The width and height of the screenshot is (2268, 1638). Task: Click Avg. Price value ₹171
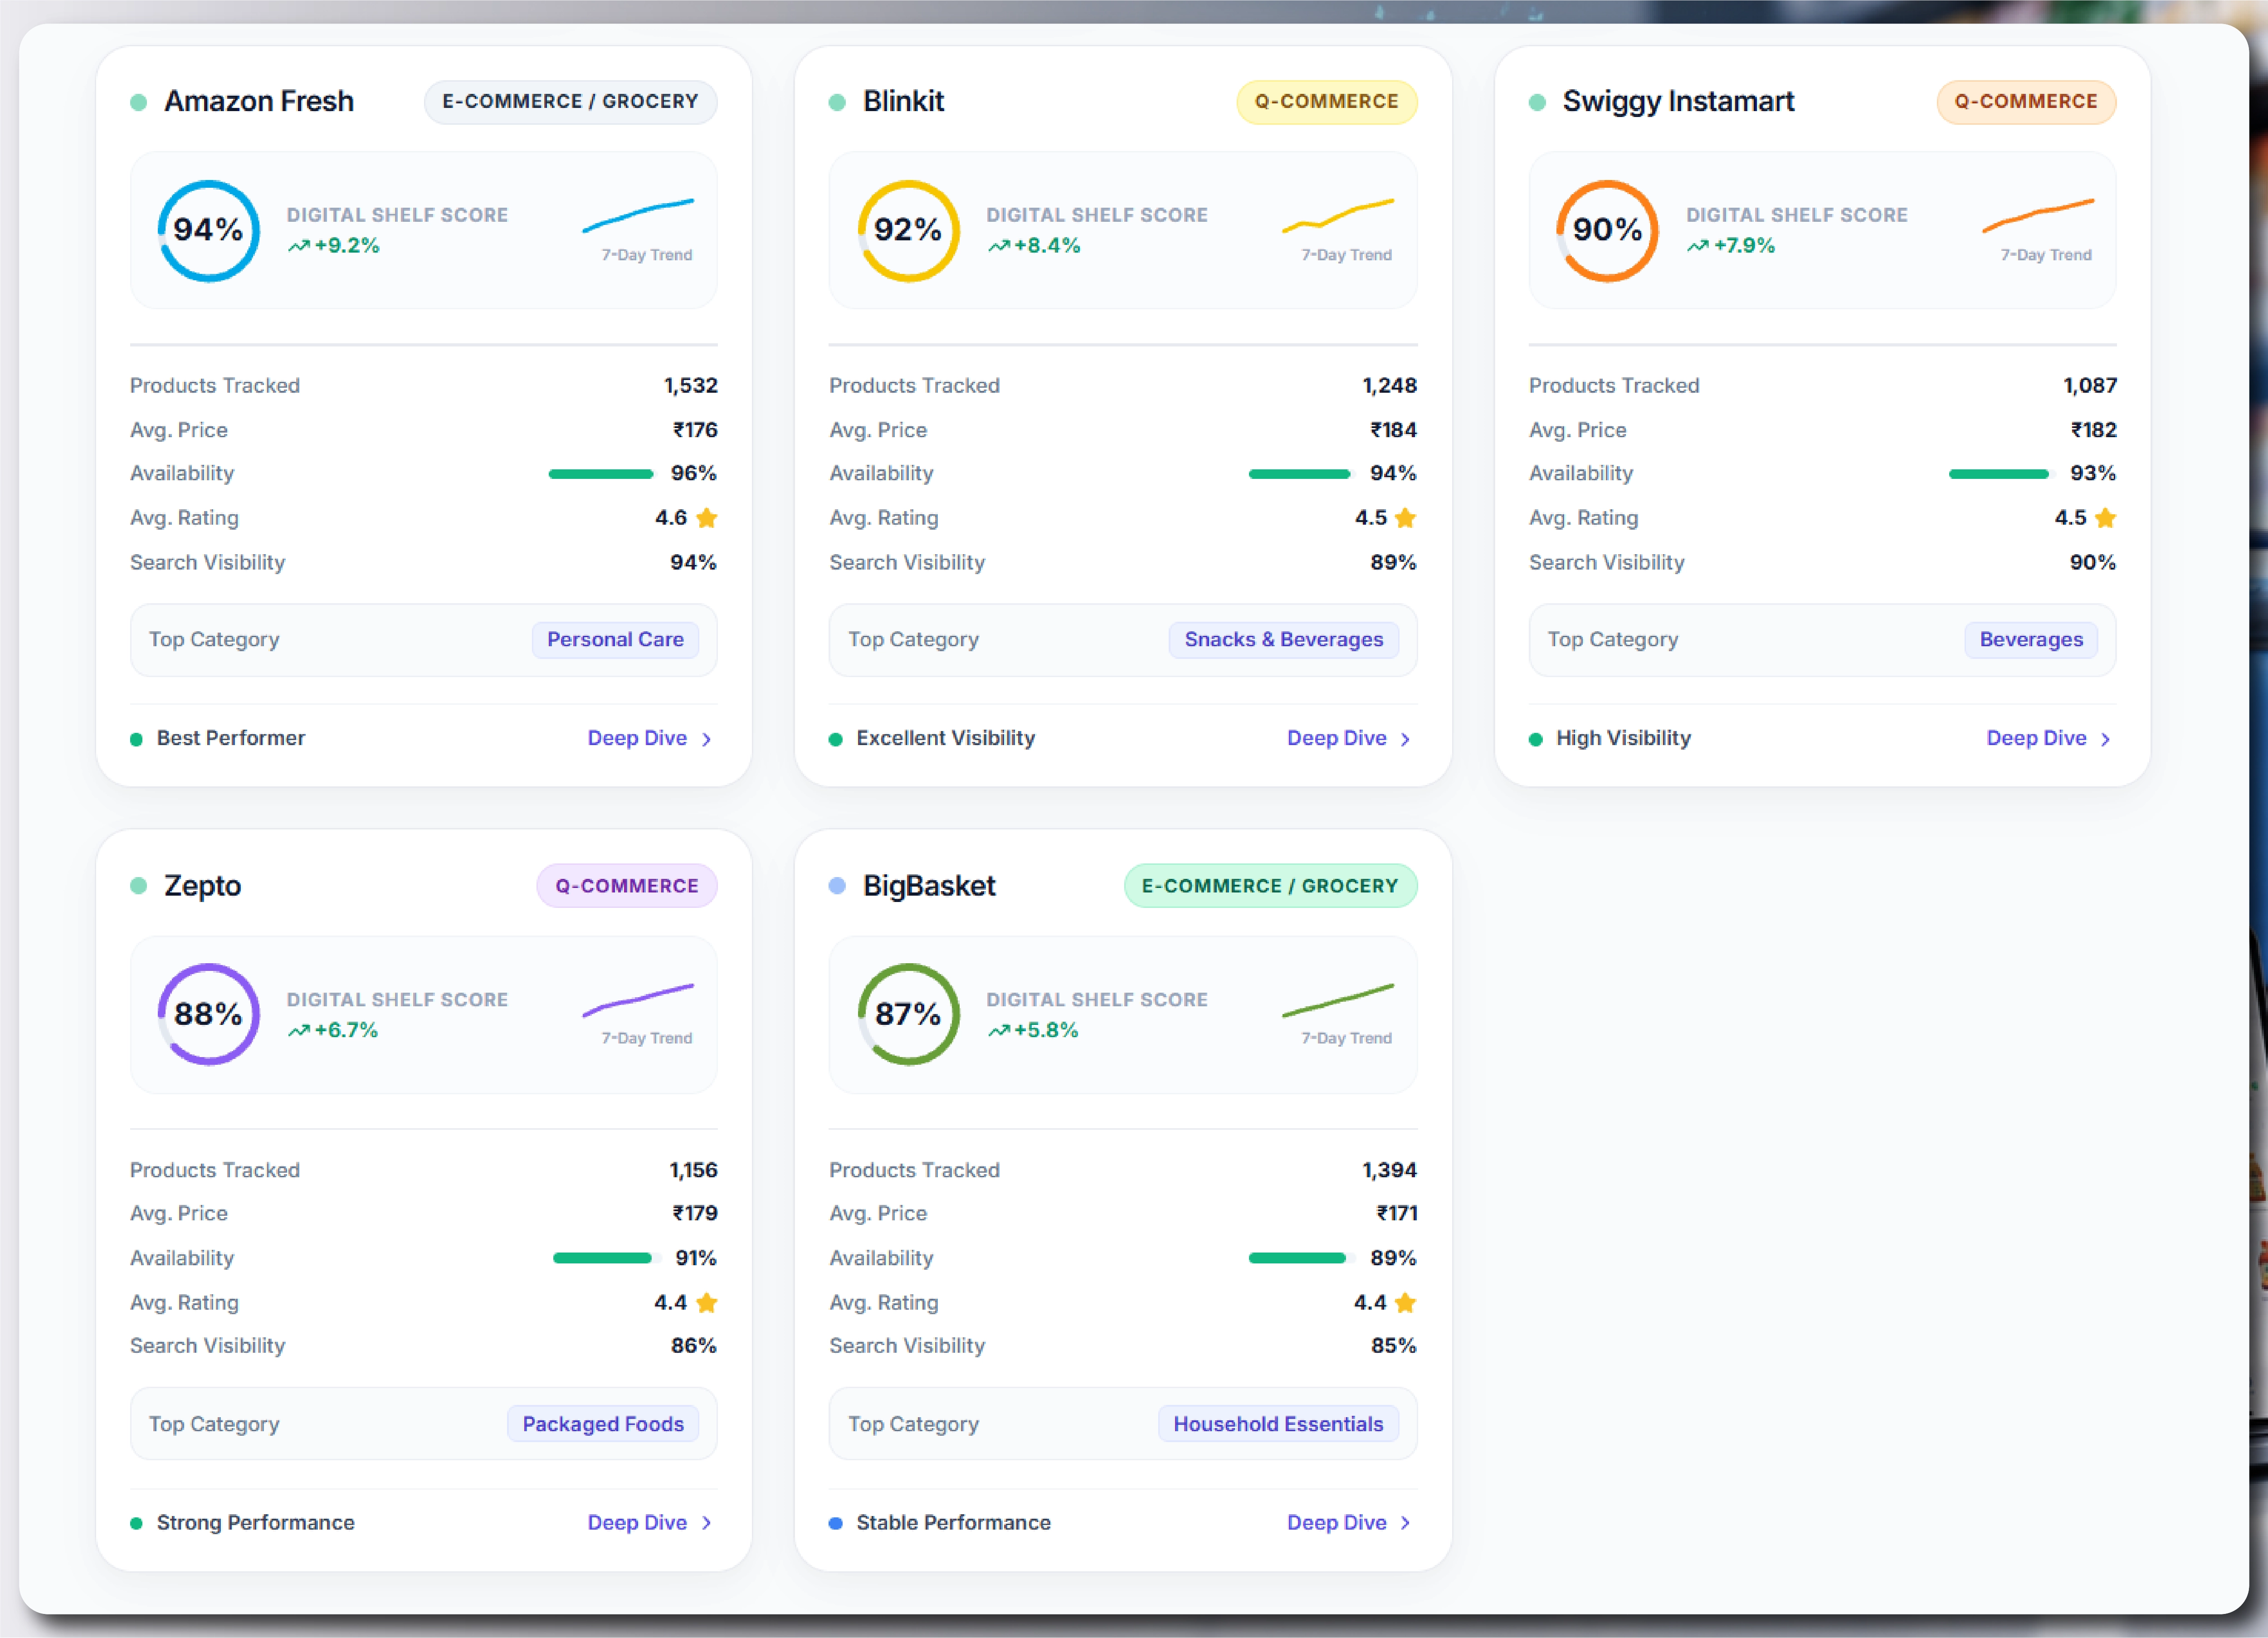tap(1397, 1214)
